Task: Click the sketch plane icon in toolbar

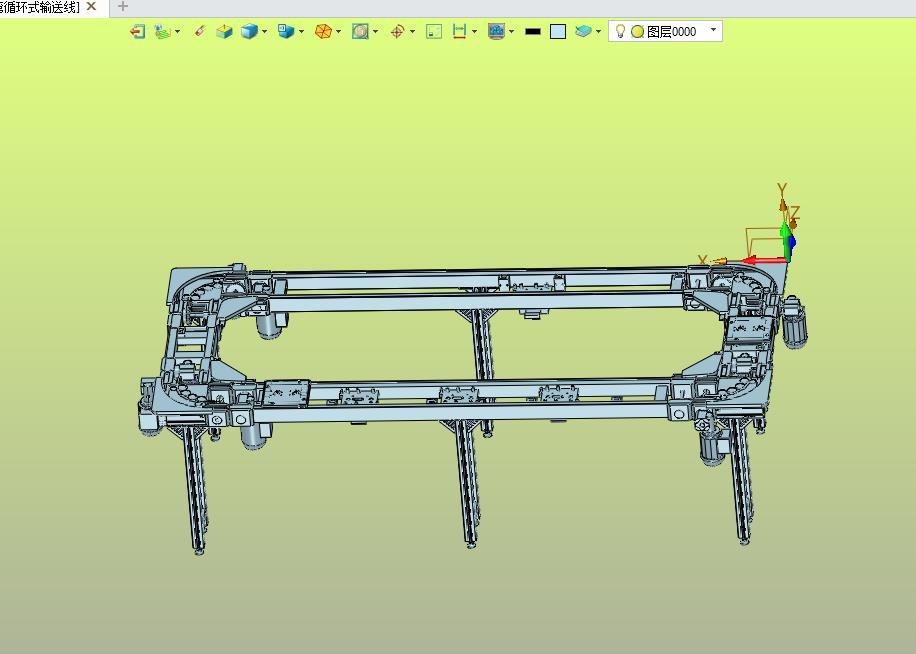Action: (x=163, y=32)
